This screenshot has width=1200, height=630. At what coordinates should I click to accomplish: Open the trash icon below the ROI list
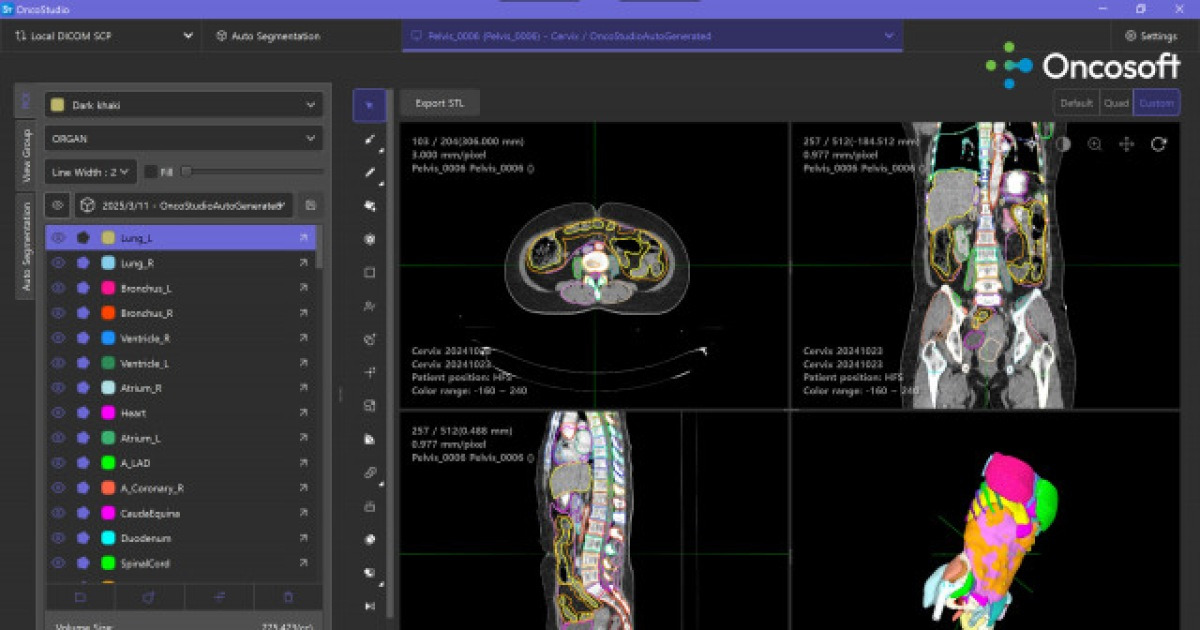[288, 596]
